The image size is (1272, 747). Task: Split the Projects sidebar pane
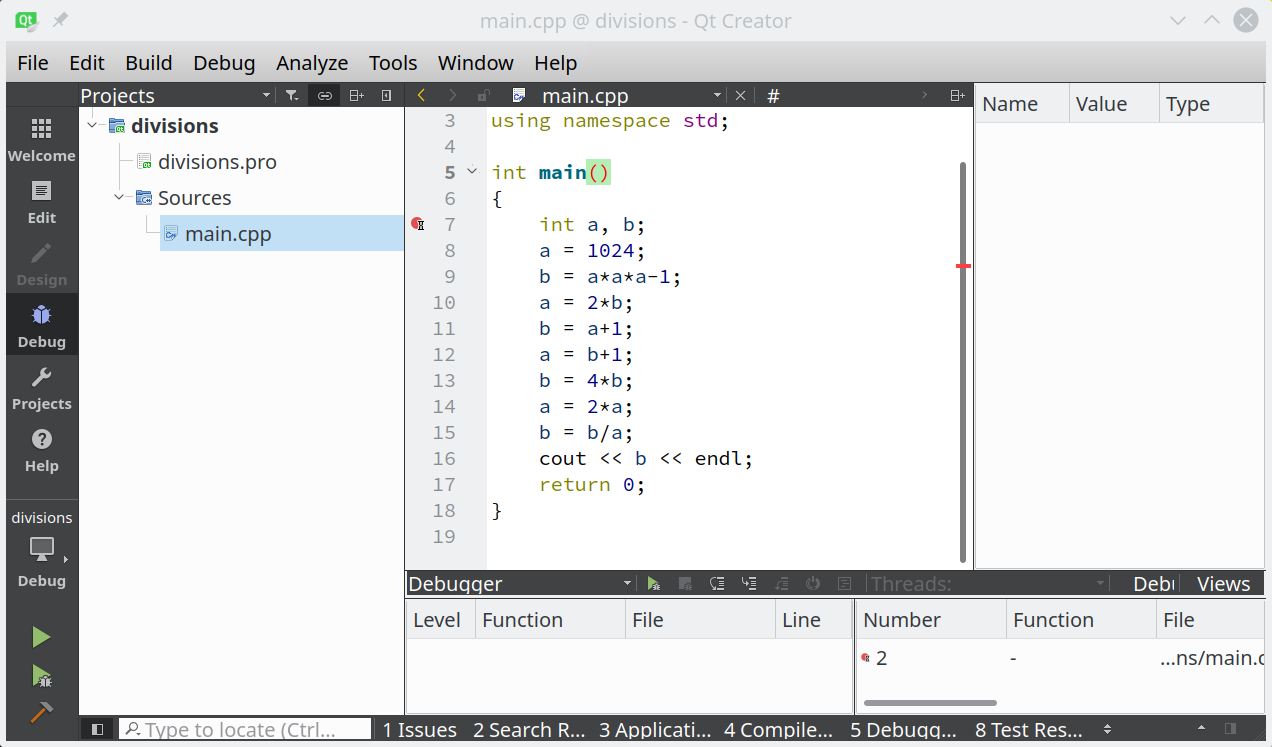356,96
